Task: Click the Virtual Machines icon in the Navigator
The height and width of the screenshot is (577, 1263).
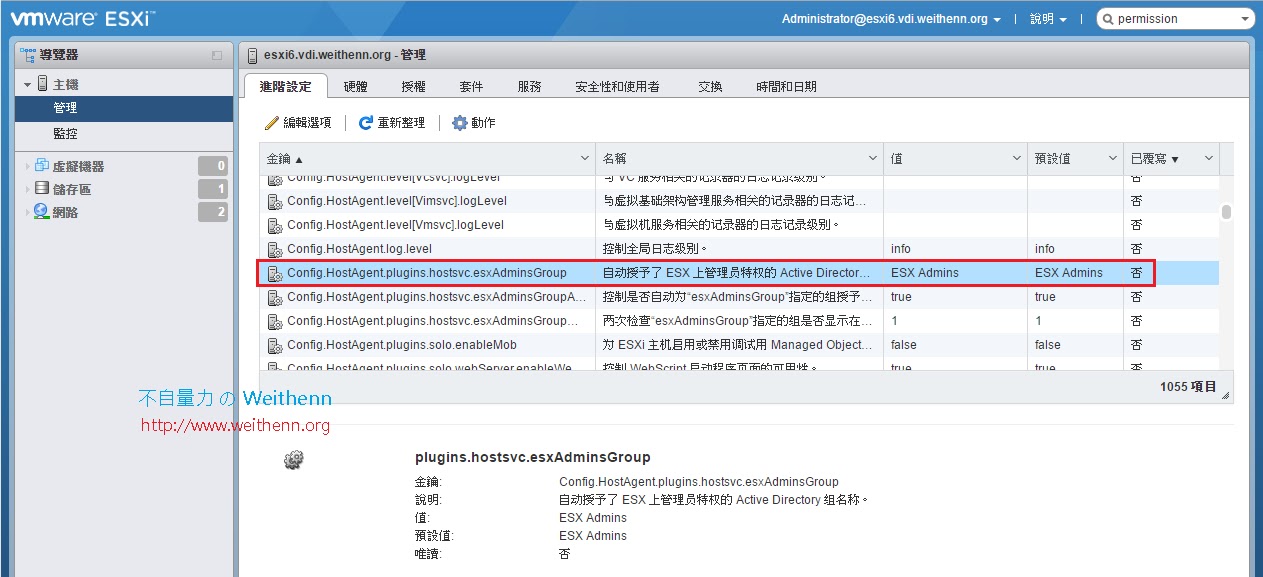Action: click(x=42, y=166)
